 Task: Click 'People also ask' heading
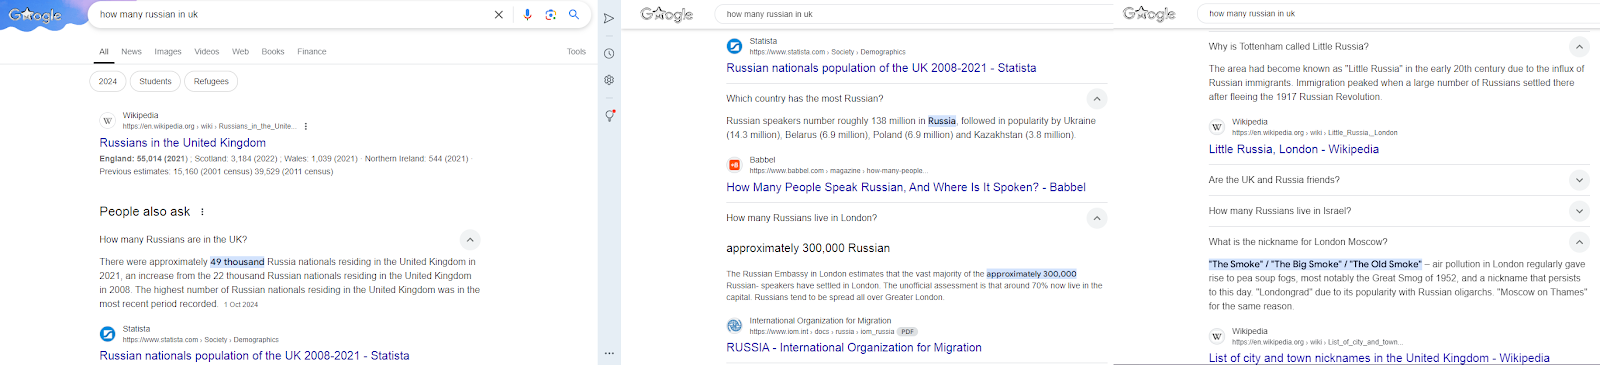click(145, 212)
